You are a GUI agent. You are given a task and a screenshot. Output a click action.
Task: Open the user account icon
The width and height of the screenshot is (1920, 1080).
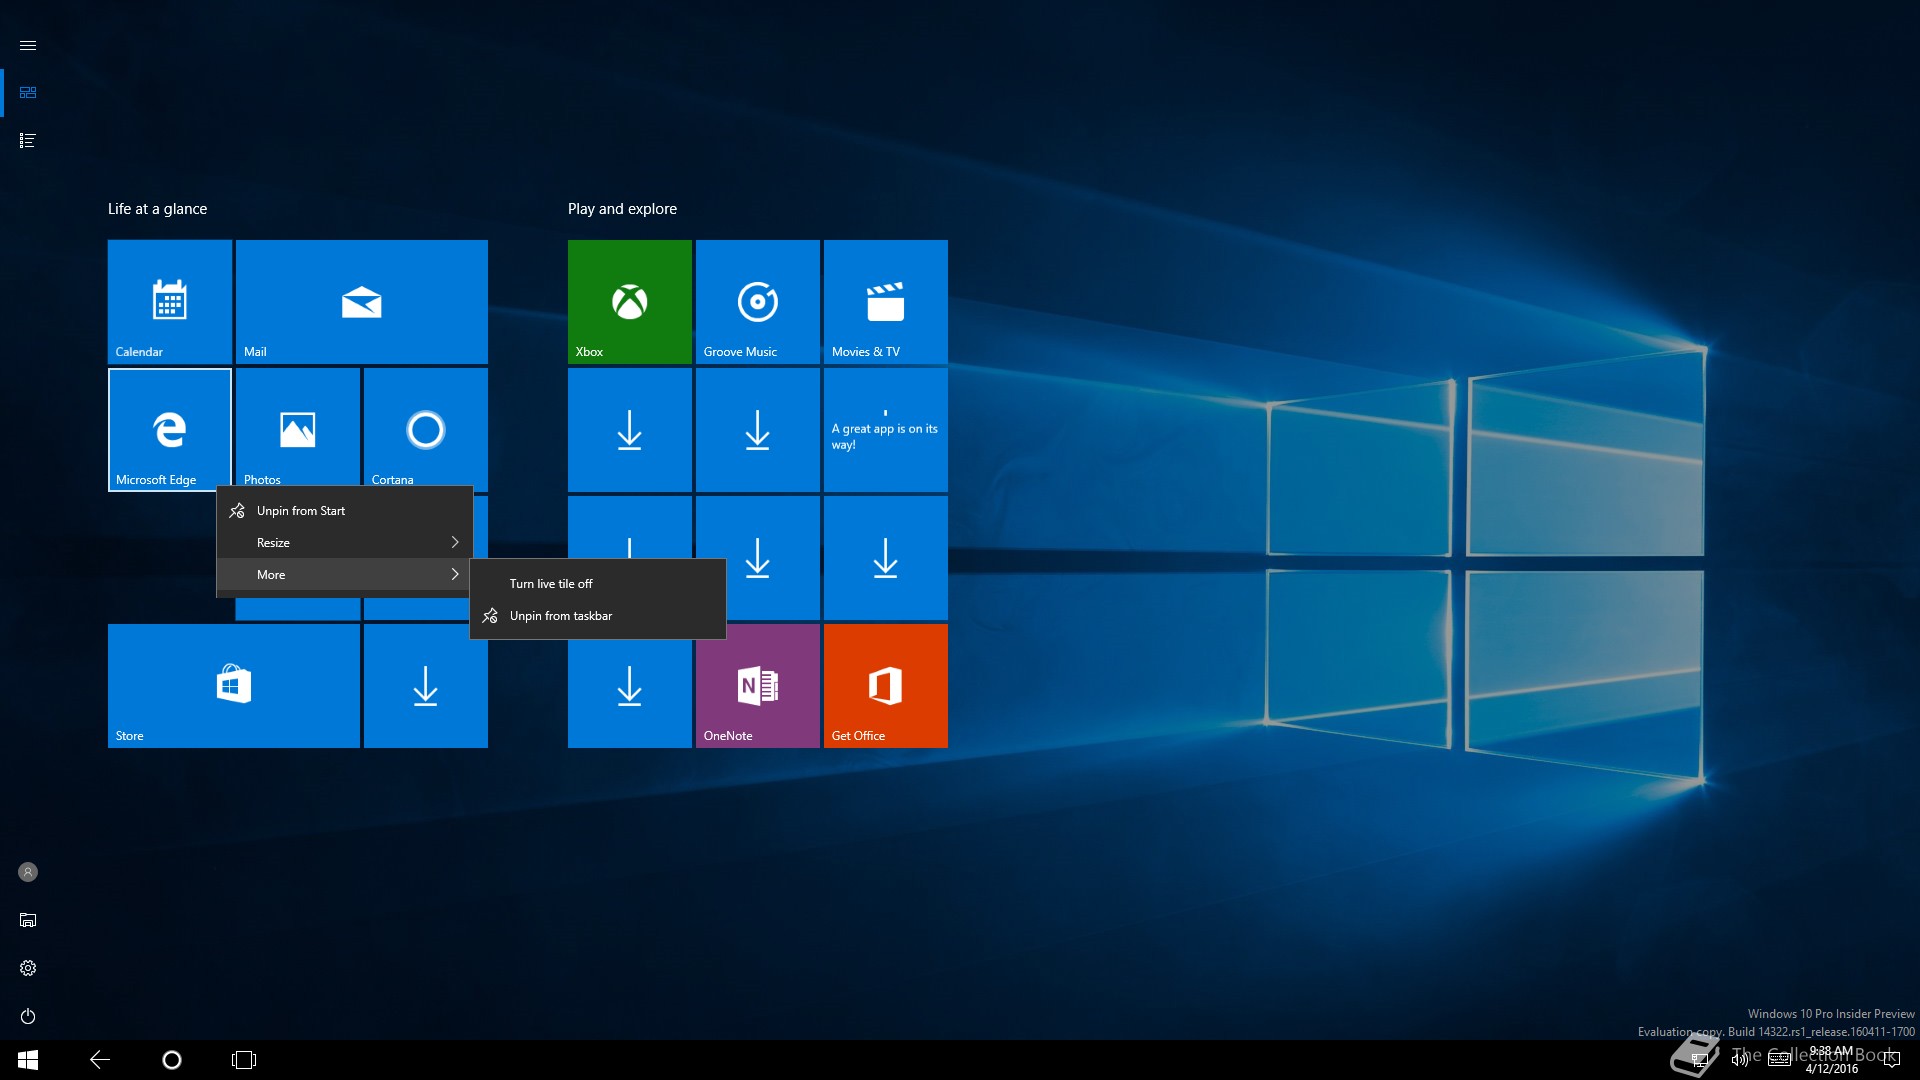click(x=28, y=872)
